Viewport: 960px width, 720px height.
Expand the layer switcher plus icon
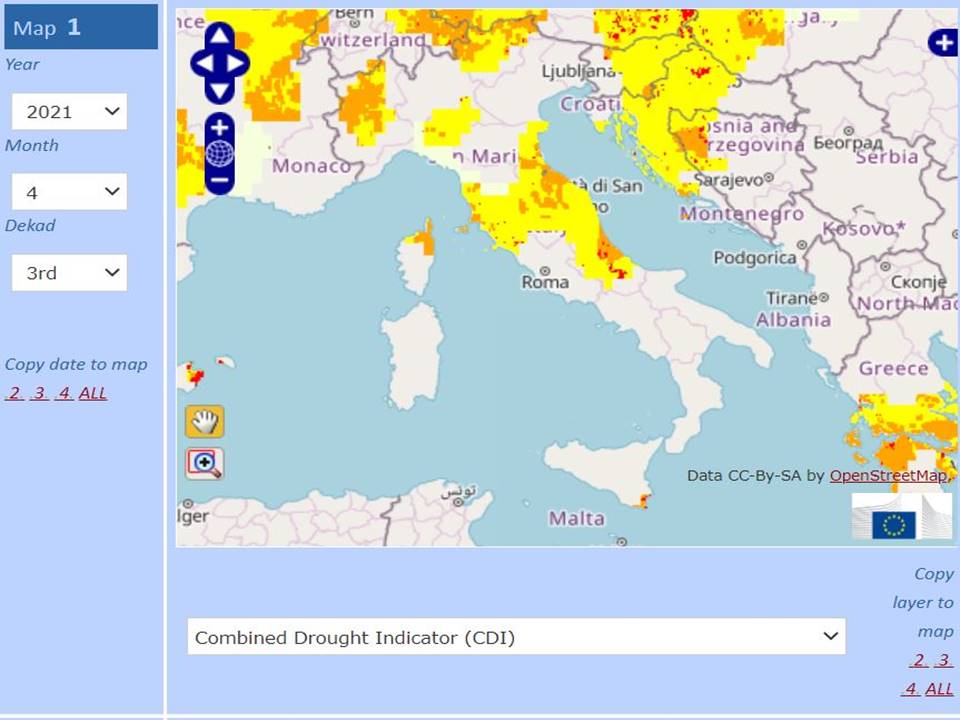(x=943, y=42)
